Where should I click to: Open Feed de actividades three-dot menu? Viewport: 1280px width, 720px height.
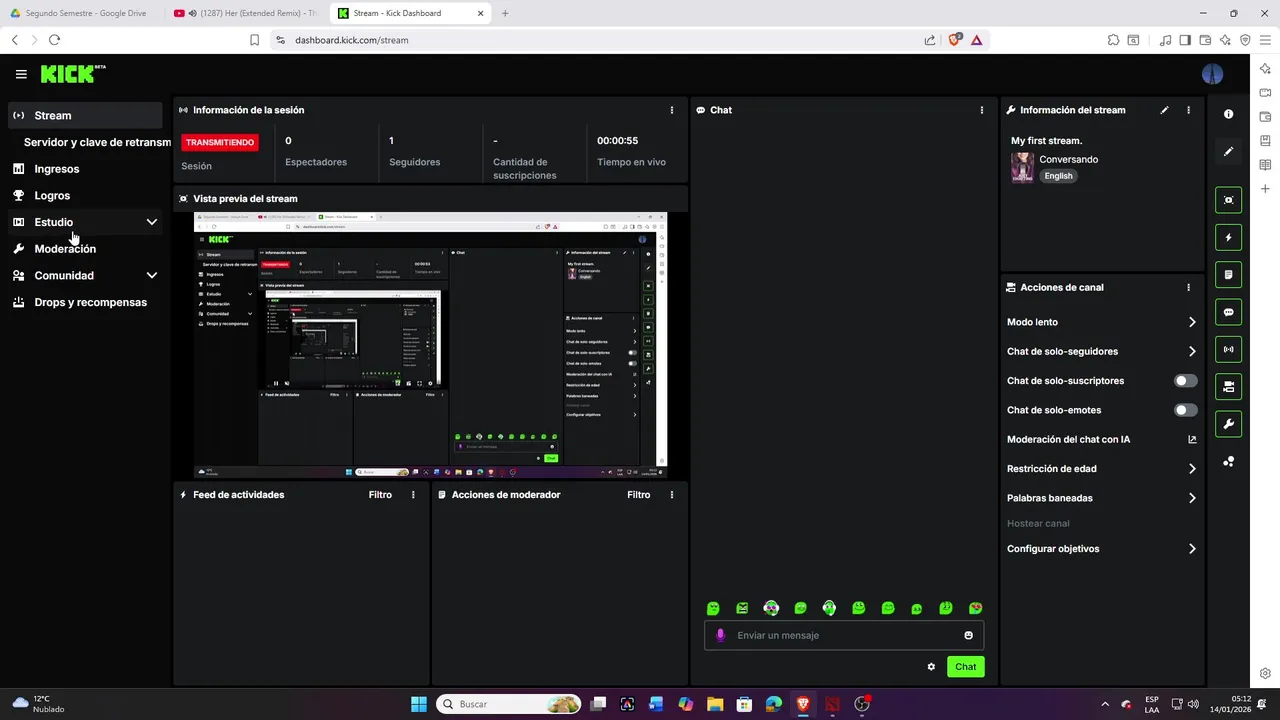[x=413, y=495]
